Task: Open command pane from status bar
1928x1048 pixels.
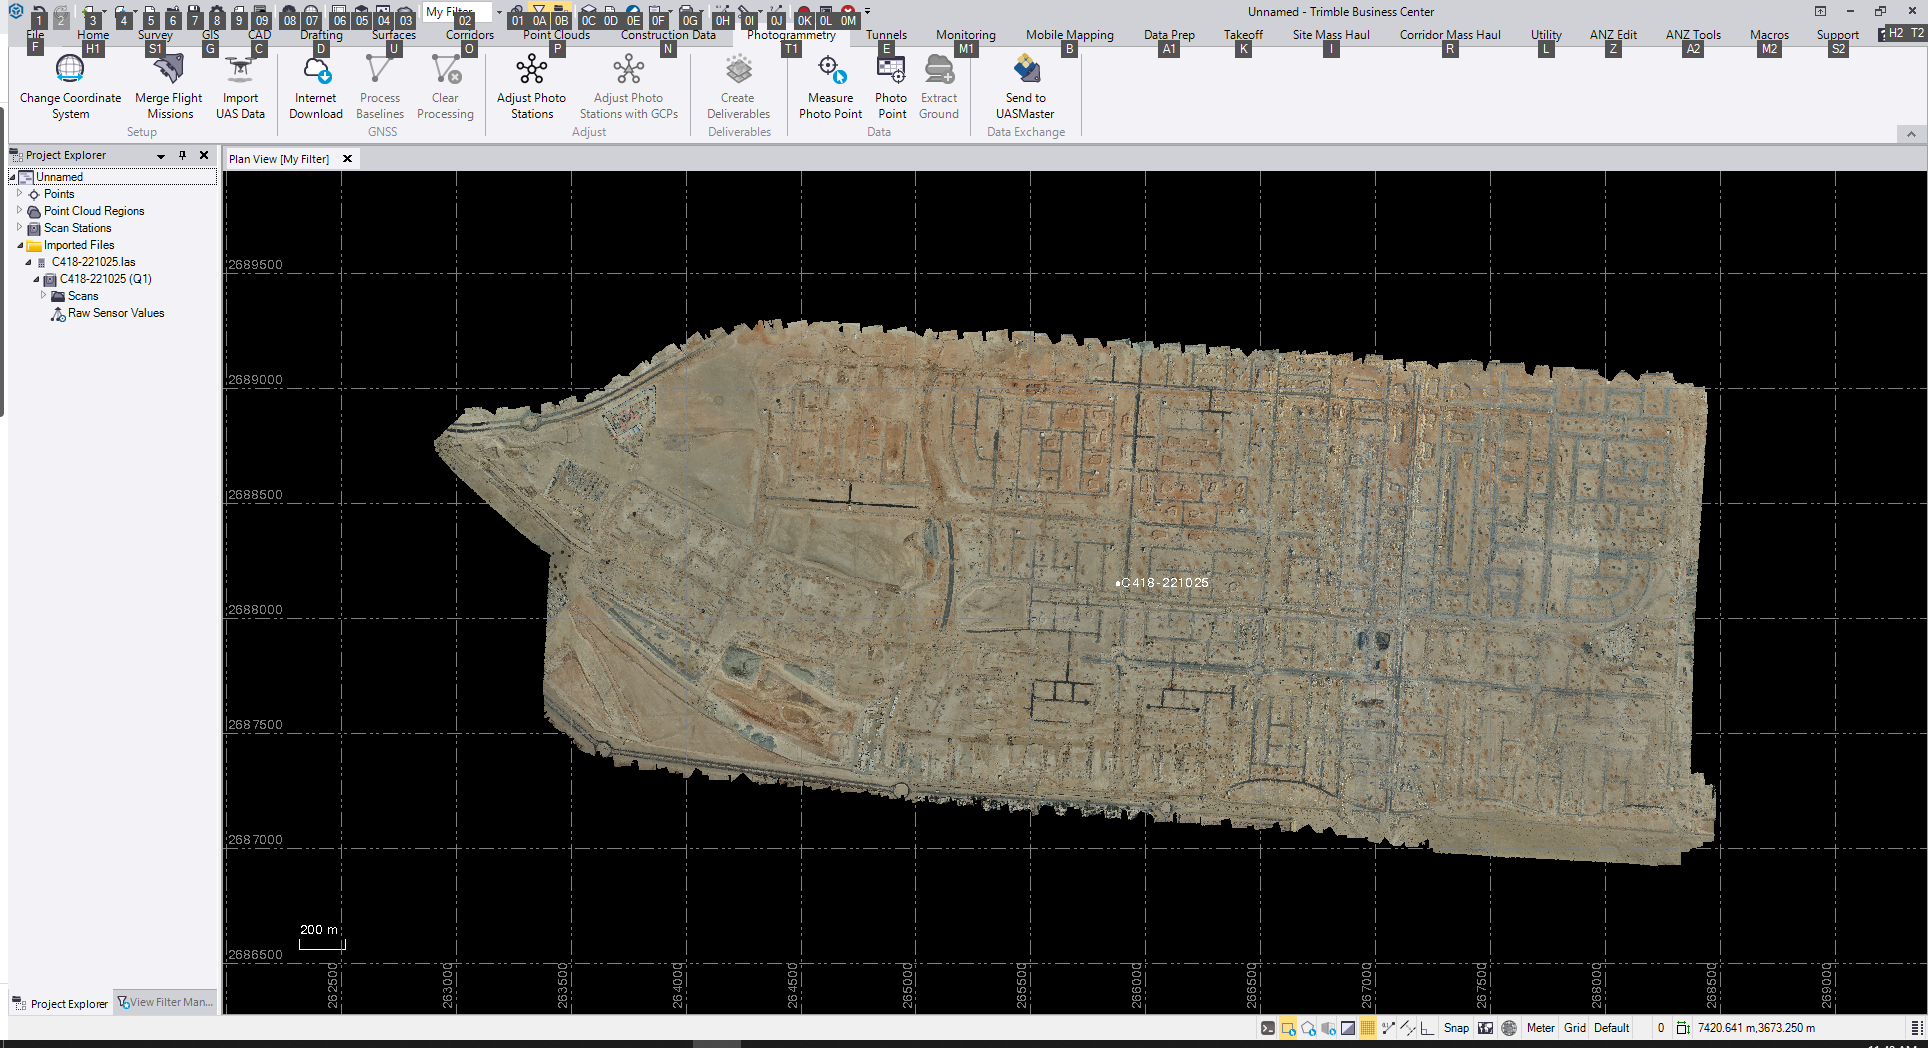Action: (1268, 1028)
